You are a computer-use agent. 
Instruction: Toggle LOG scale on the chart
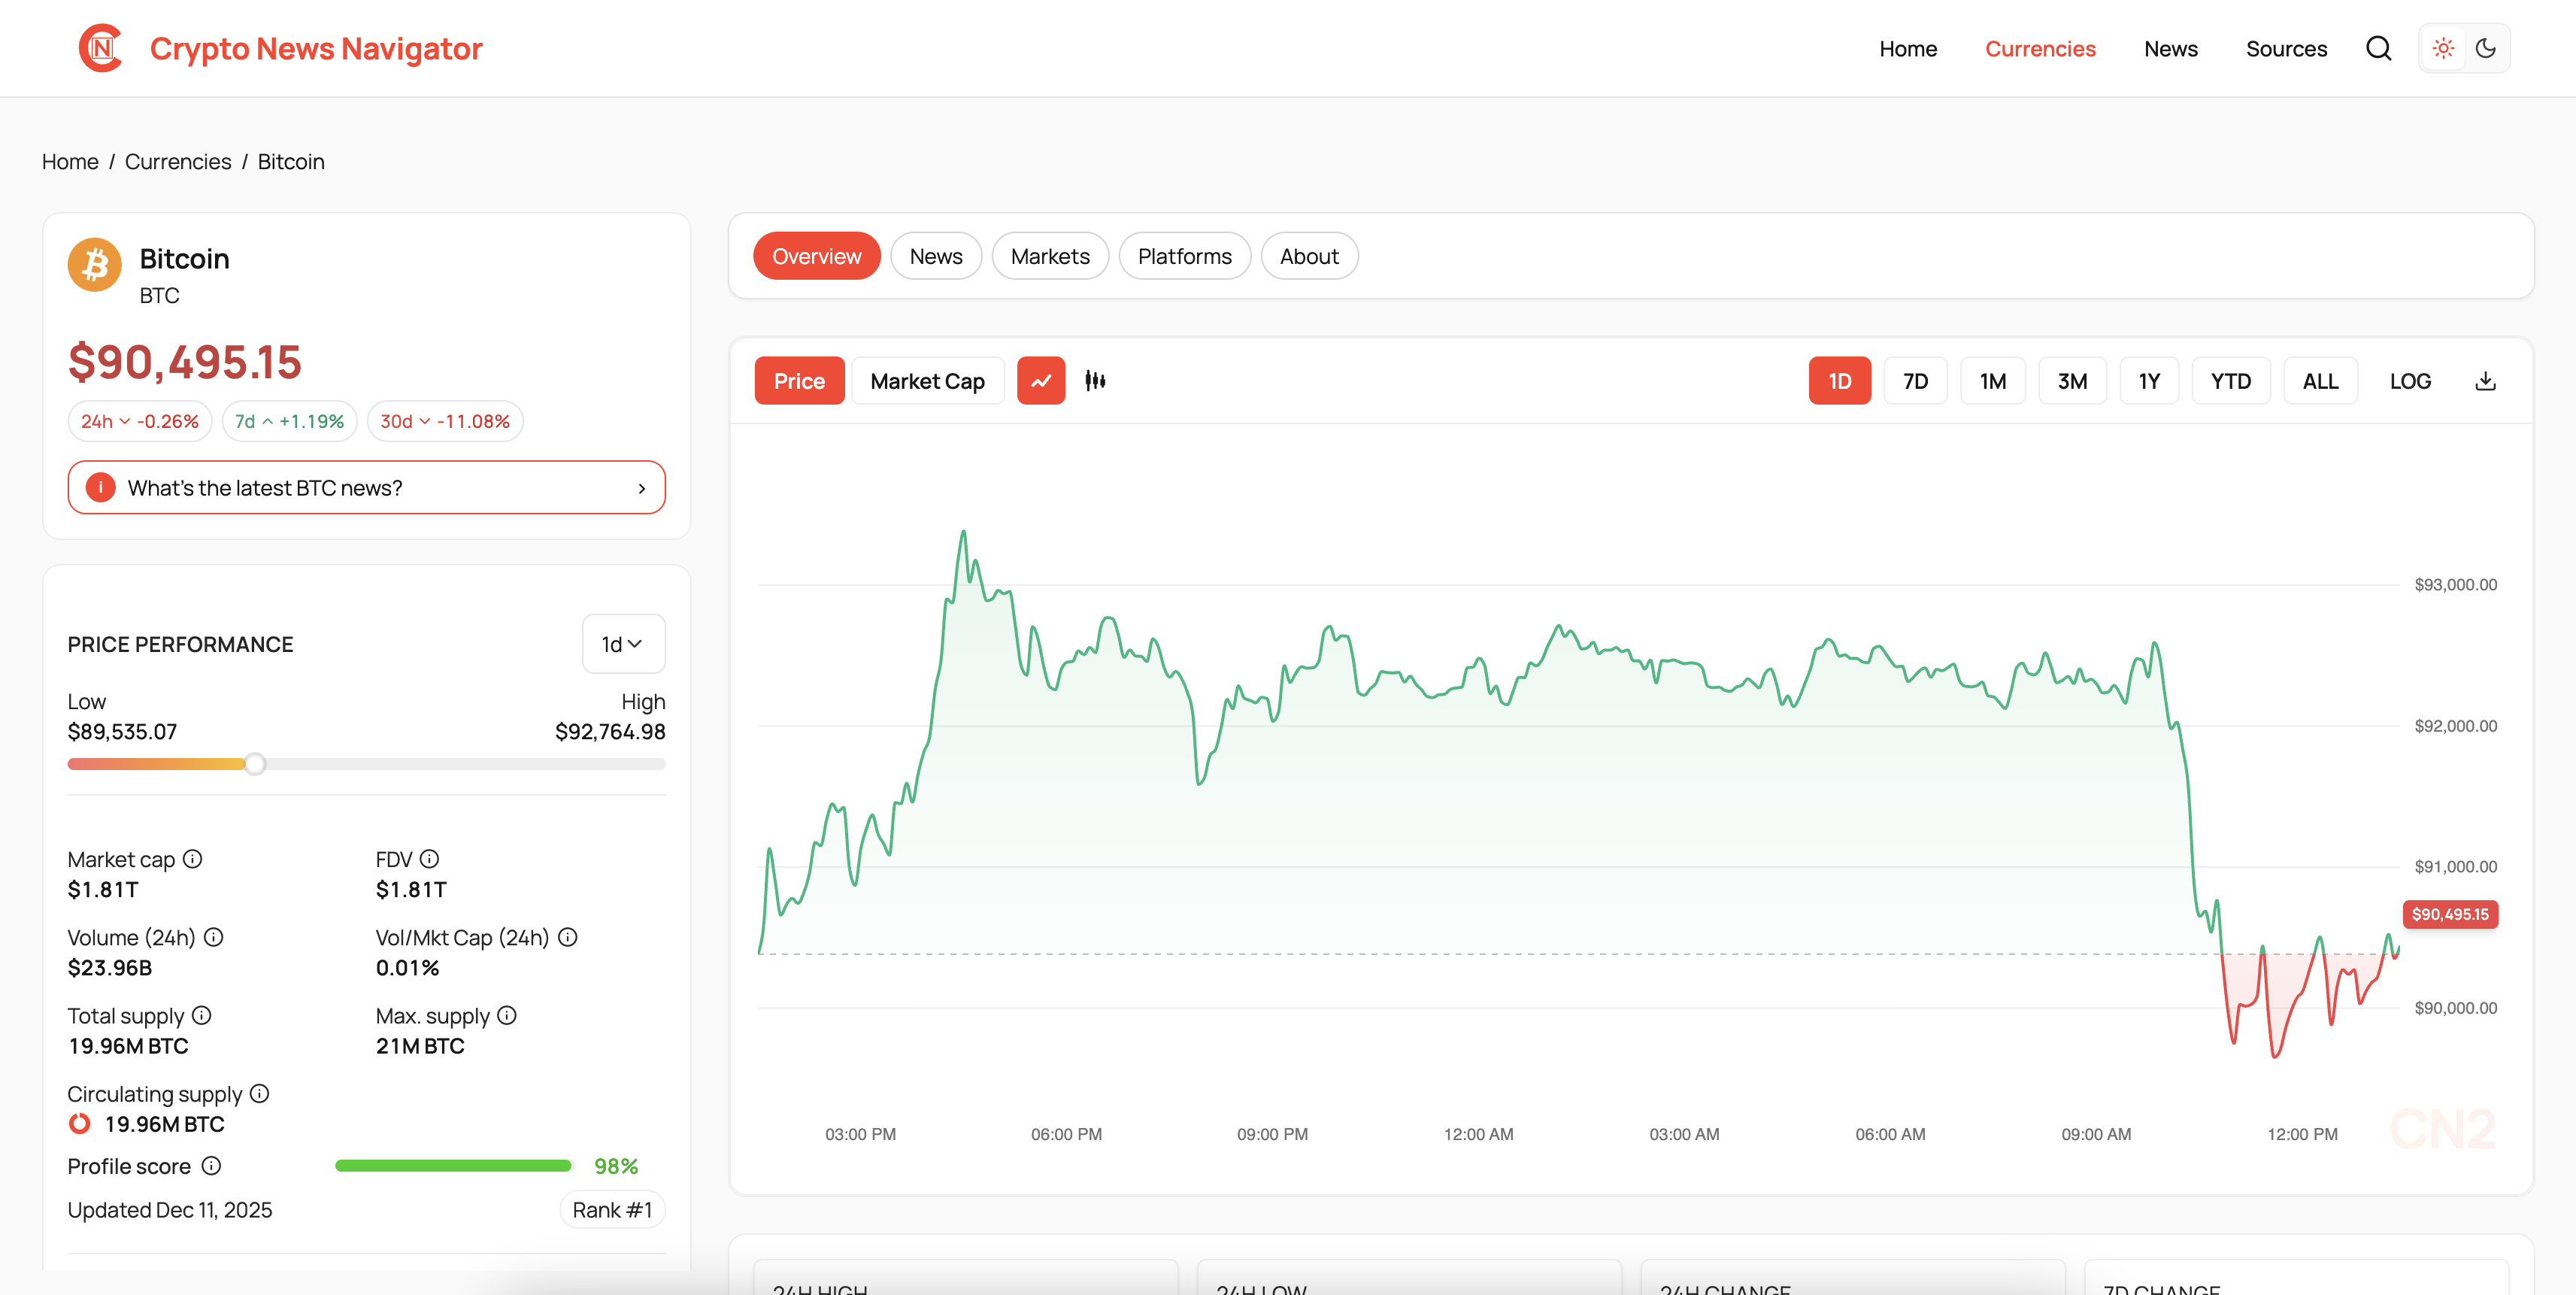click(2410, 380)
